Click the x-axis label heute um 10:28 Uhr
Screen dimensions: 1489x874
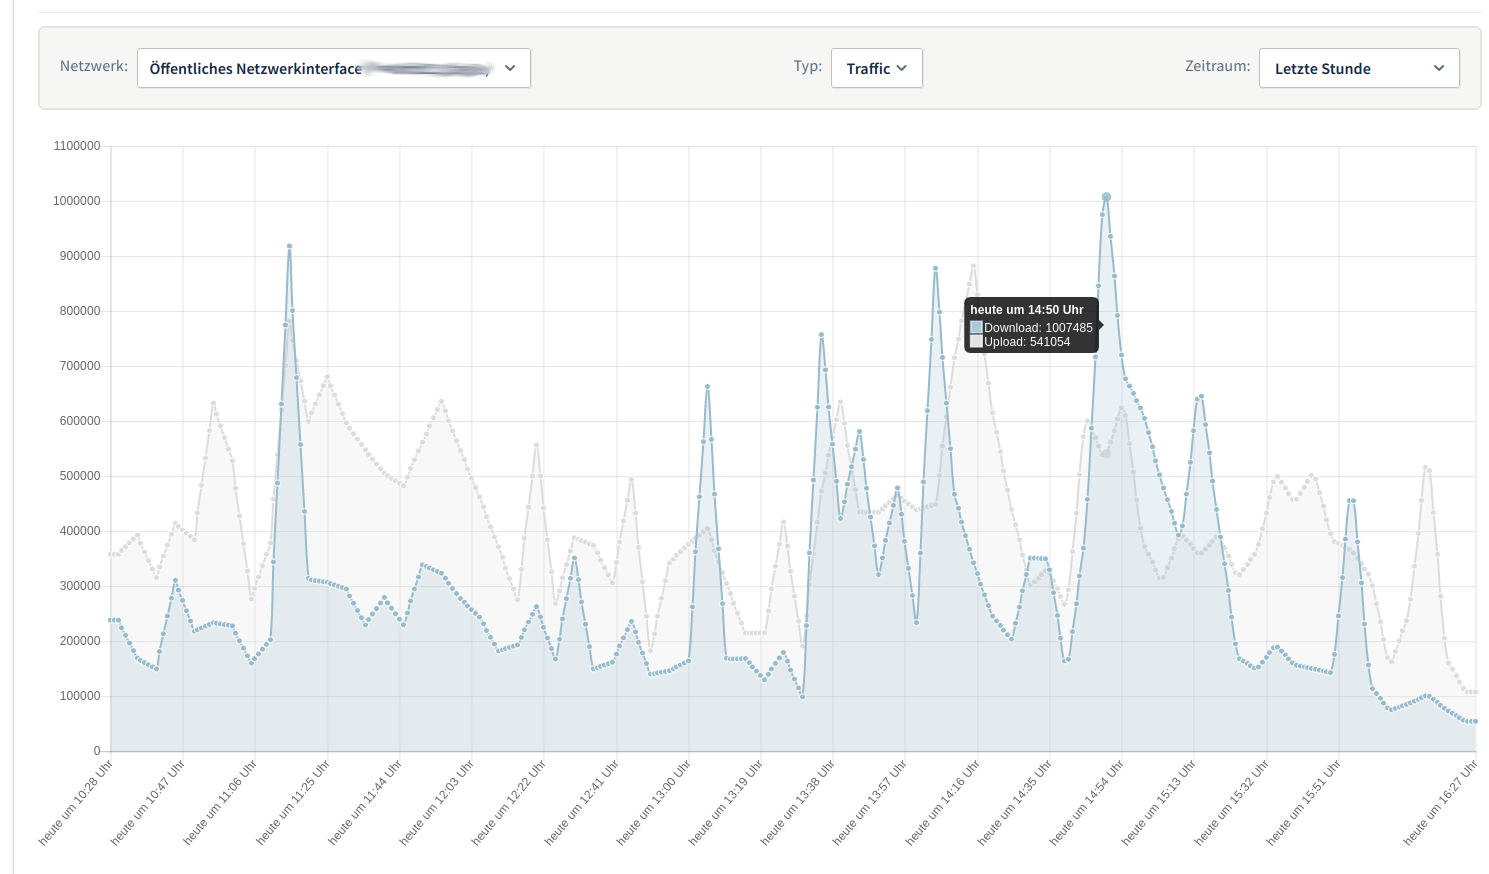point(76,802)
